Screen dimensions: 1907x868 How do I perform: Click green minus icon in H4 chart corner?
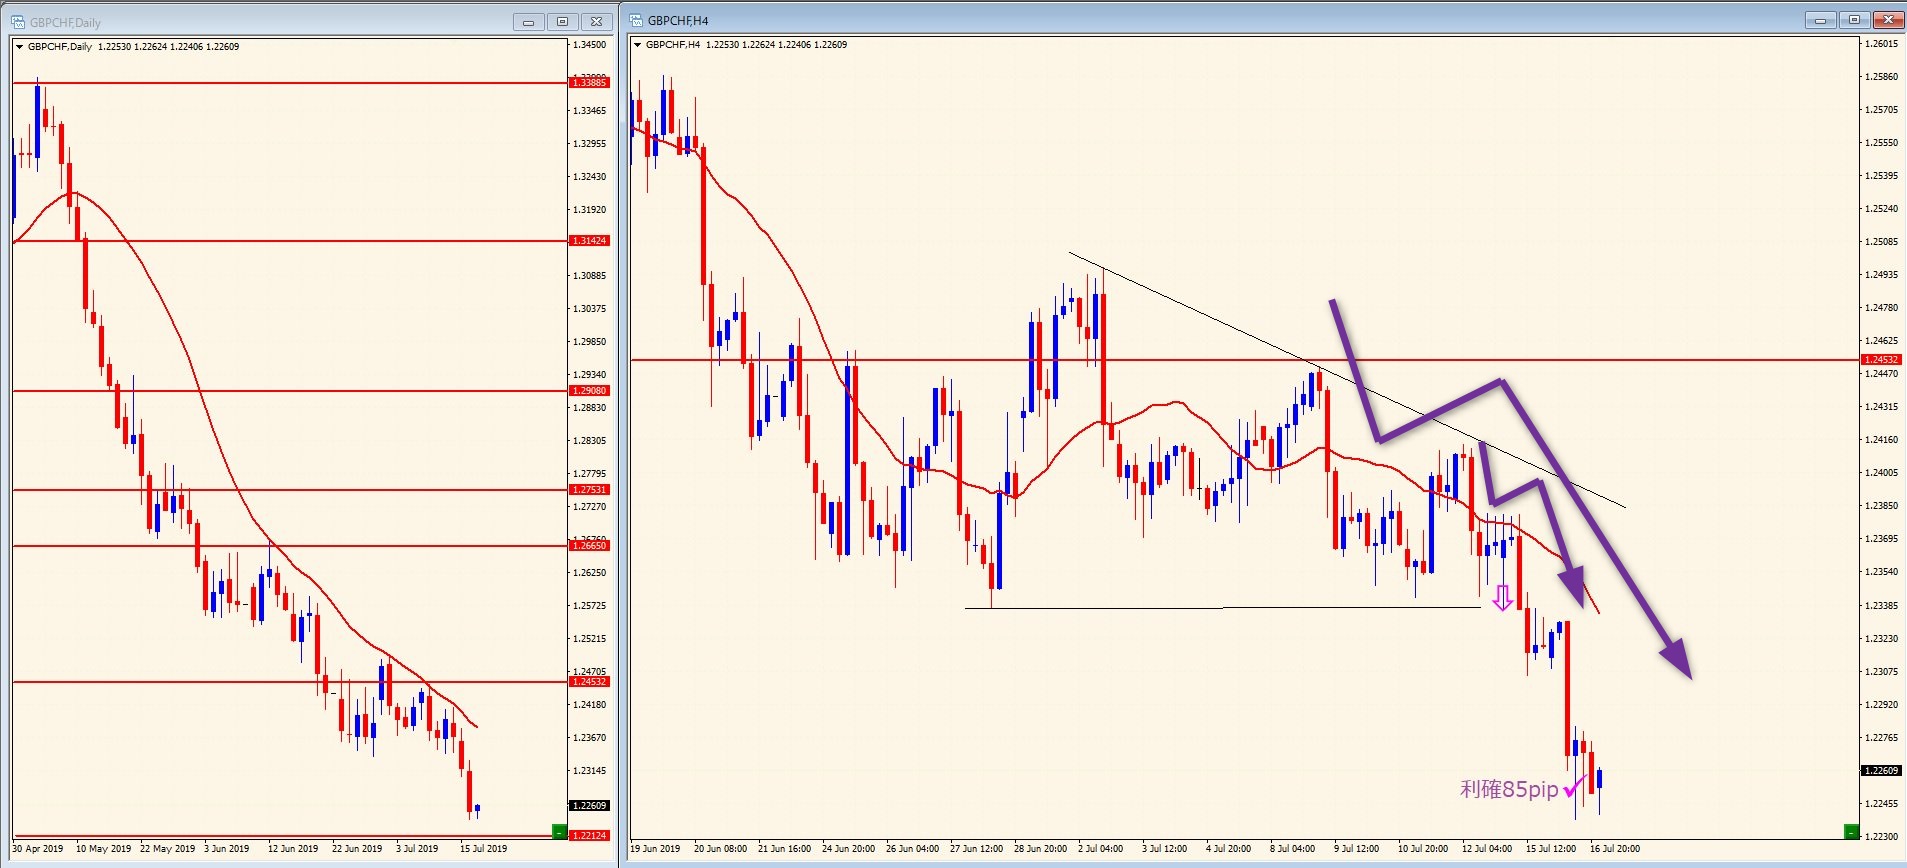(x=1851, y=832)
